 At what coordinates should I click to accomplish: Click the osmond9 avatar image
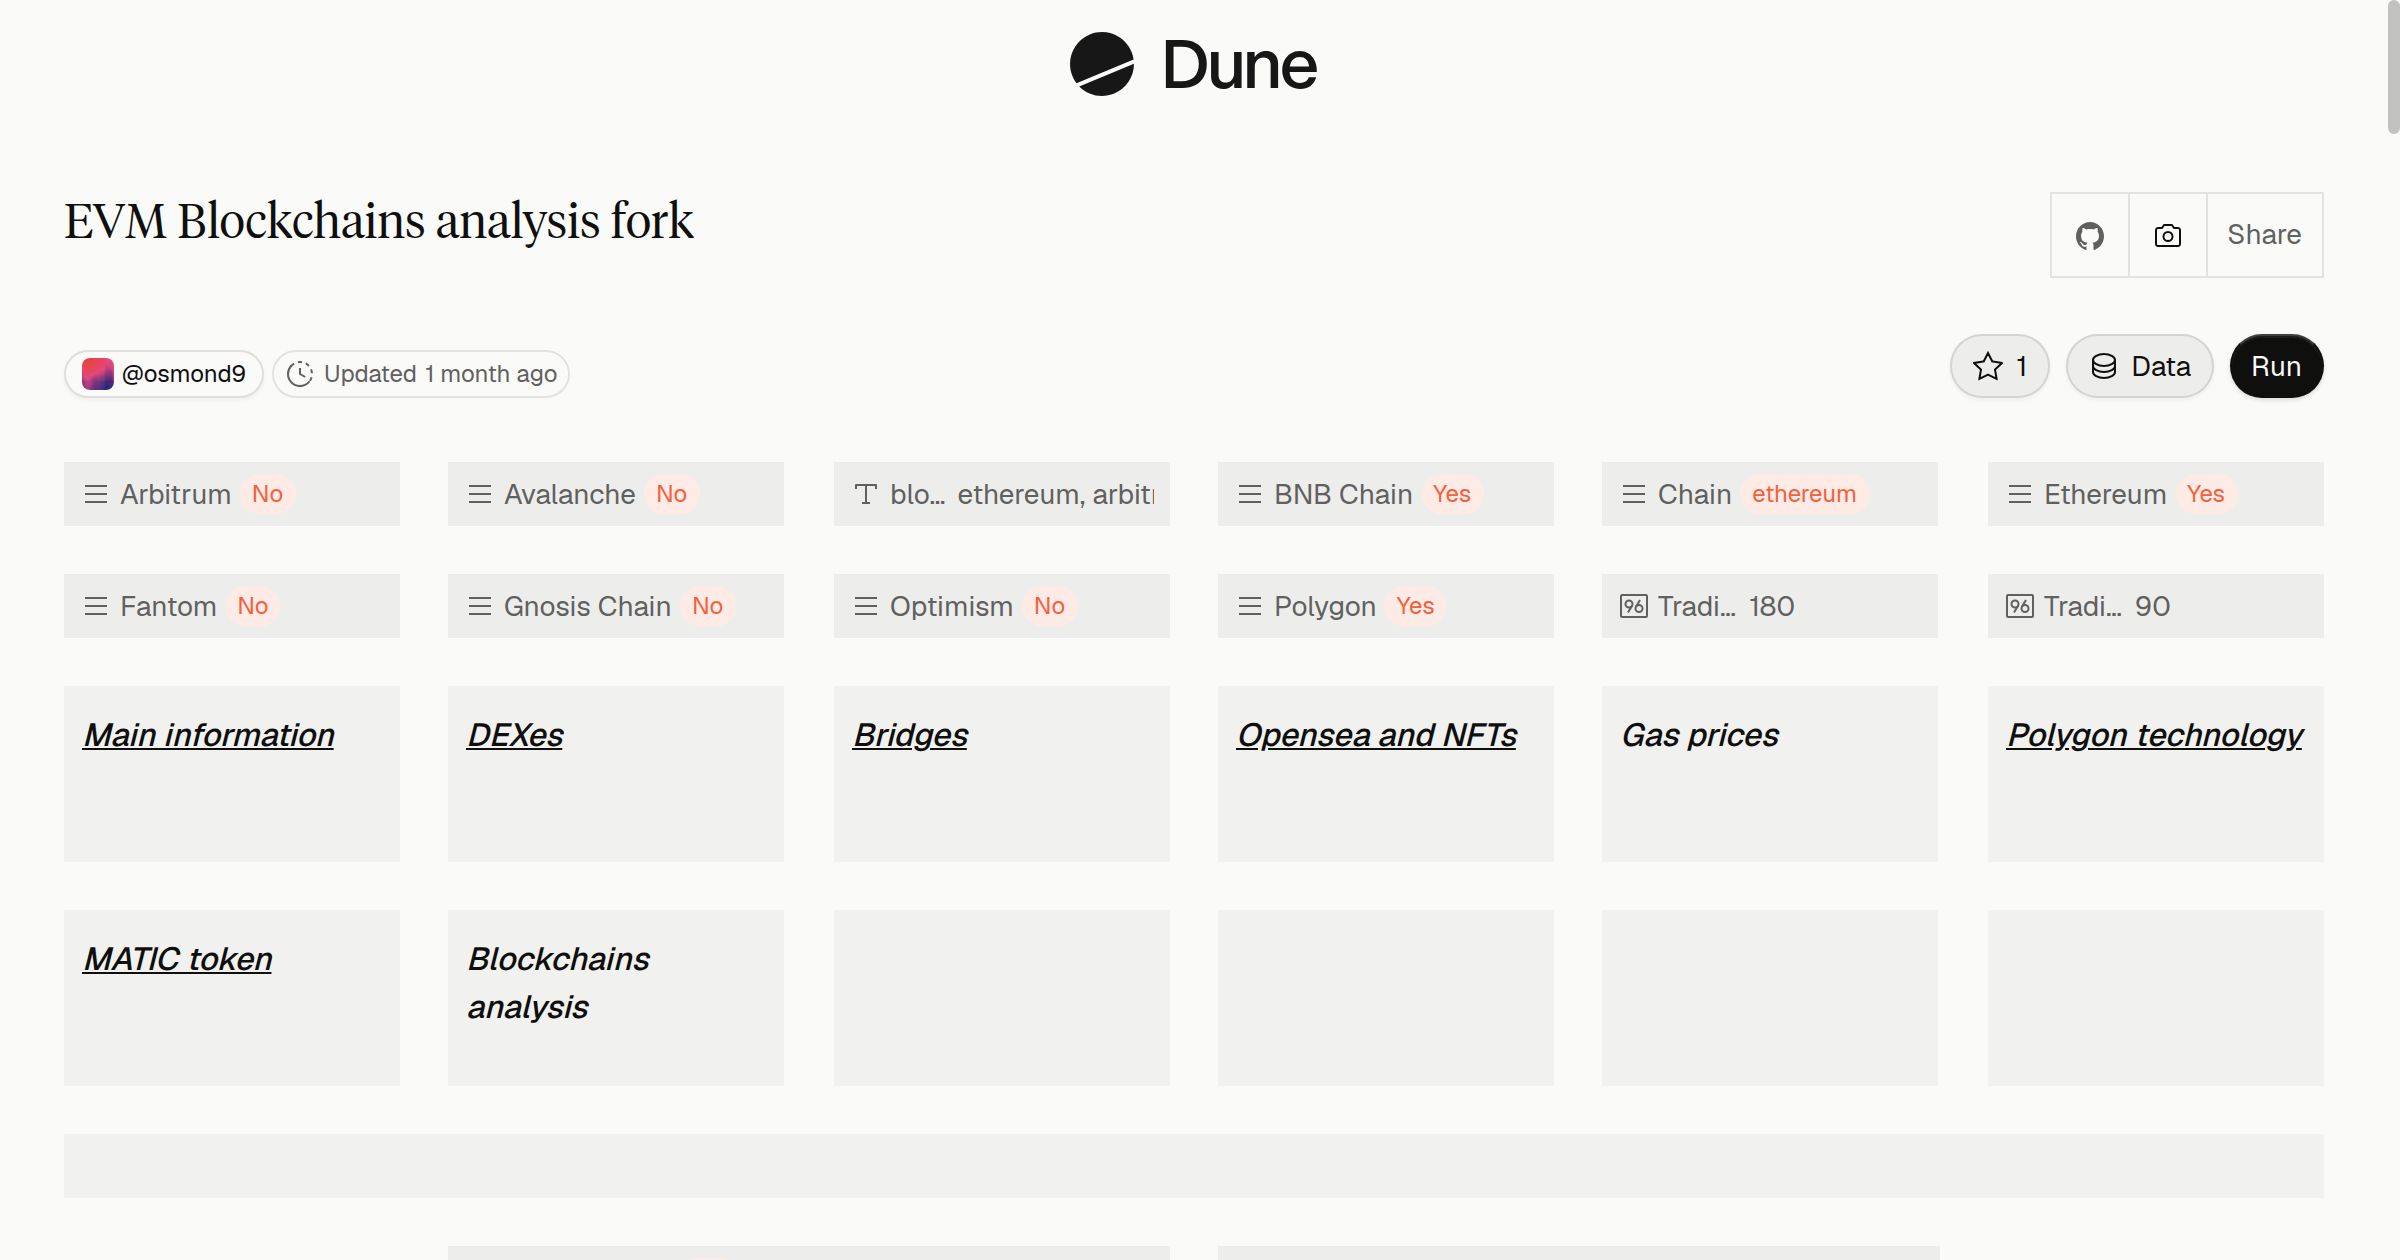pyautogui.click(x=98, y=374)
